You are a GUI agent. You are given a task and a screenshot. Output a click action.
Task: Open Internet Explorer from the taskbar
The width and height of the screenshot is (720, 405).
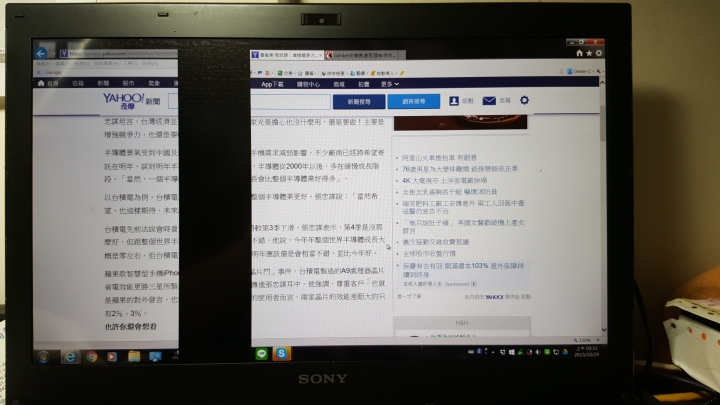(x=70, y=357)
